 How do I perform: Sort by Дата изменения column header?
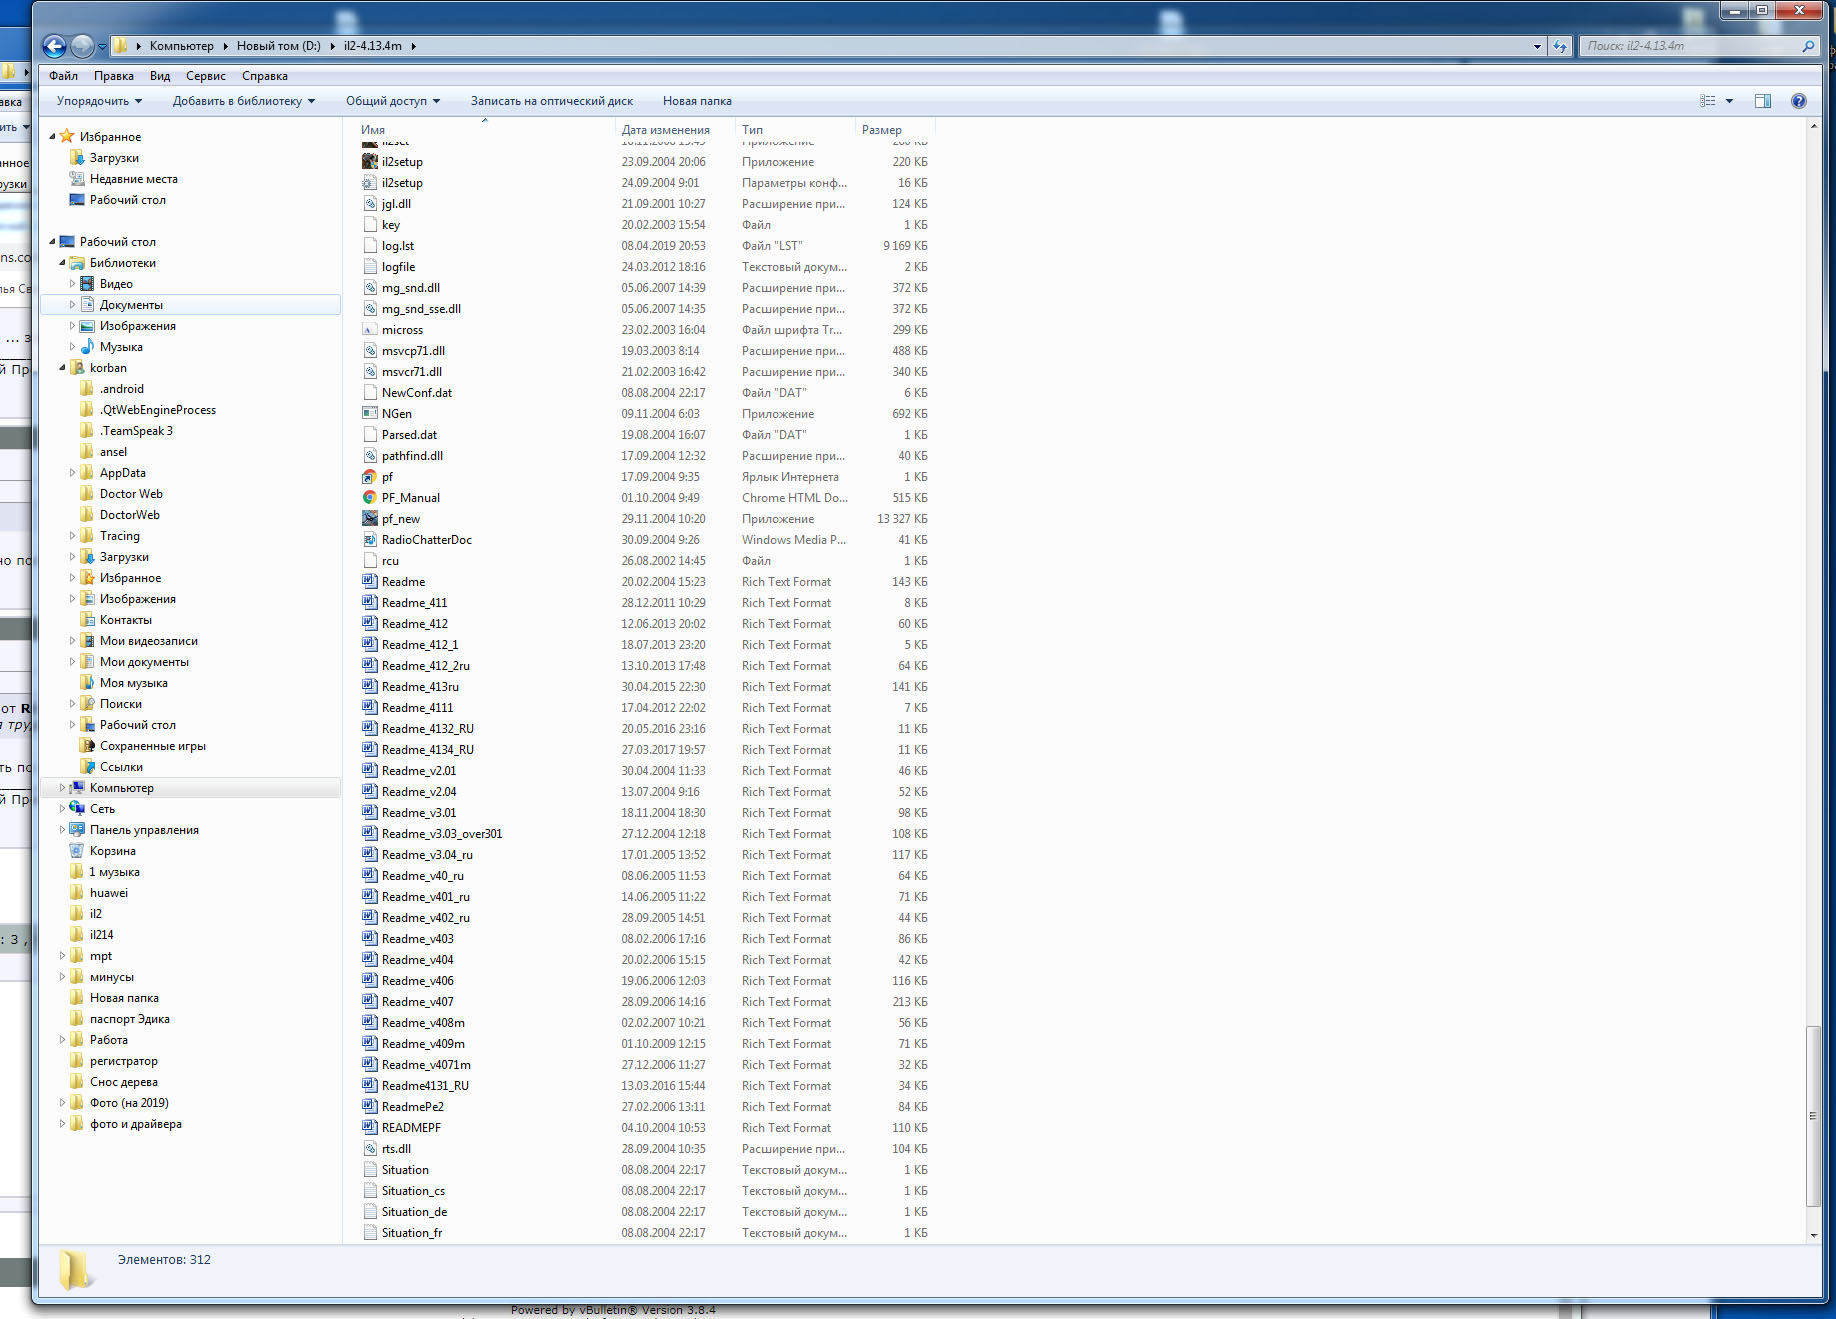675,130
